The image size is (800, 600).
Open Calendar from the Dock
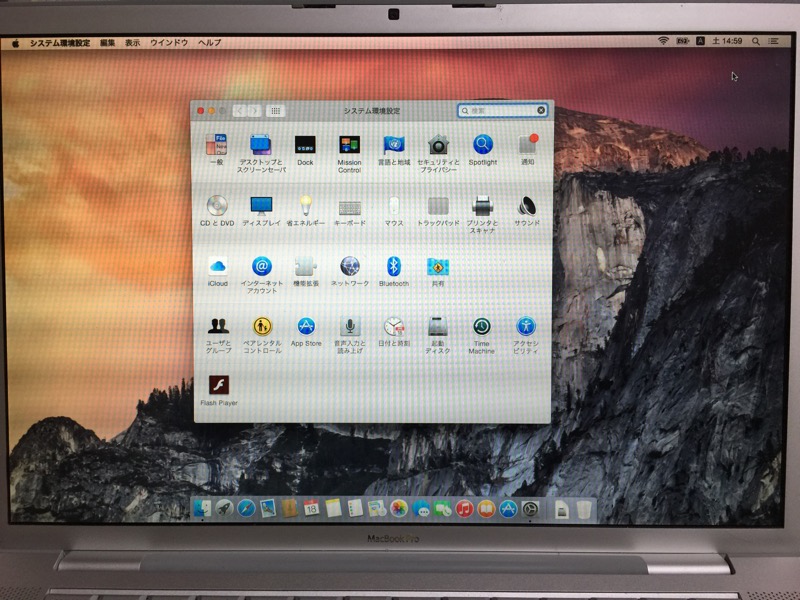point(311,509)
